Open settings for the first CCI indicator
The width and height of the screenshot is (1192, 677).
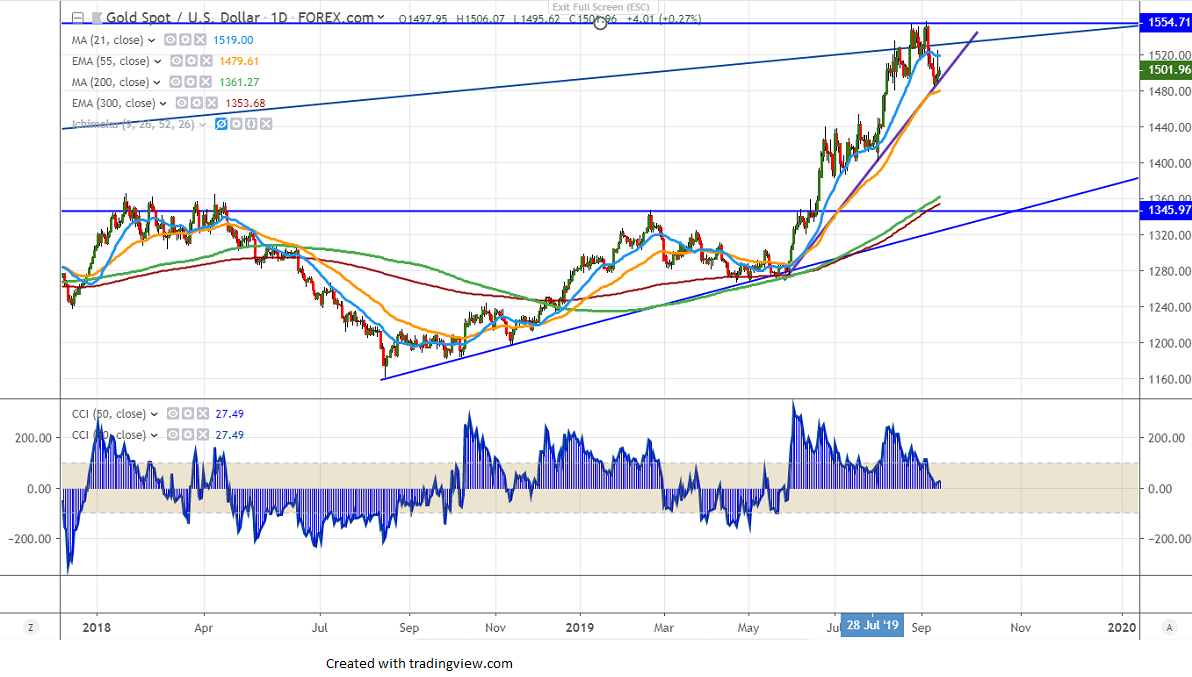click(187, 414)
